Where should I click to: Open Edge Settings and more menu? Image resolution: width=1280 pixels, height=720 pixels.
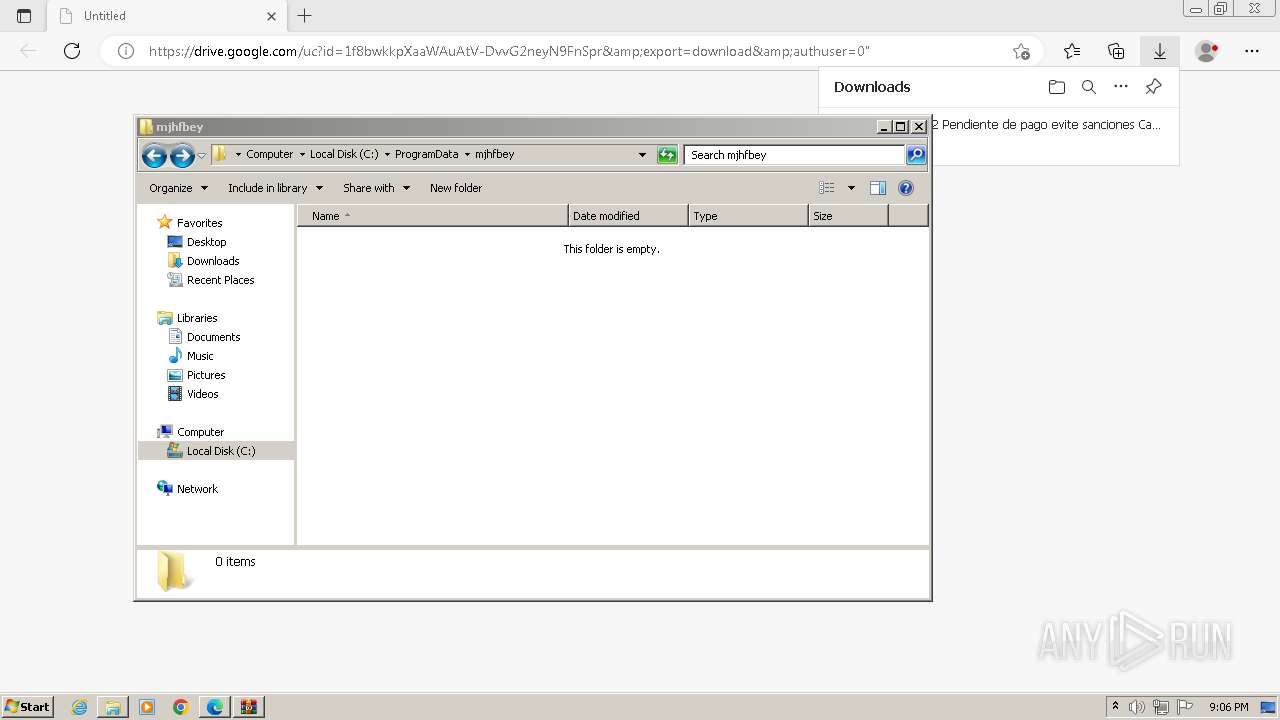[x=1252, y=51]
